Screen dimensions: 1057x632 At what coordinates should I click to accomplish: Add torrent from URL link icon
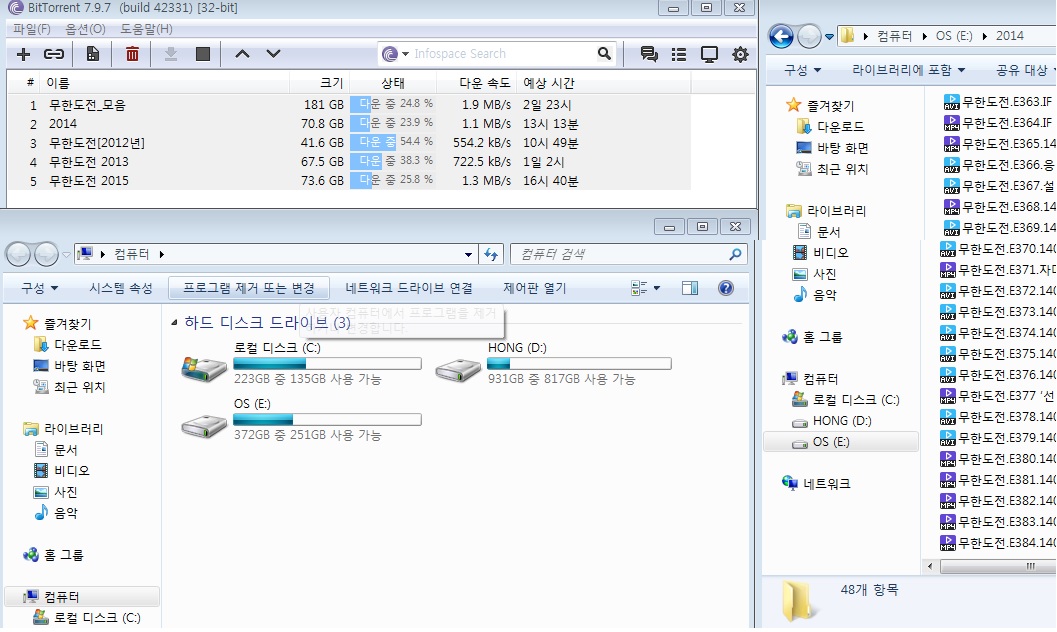point(54,55)
